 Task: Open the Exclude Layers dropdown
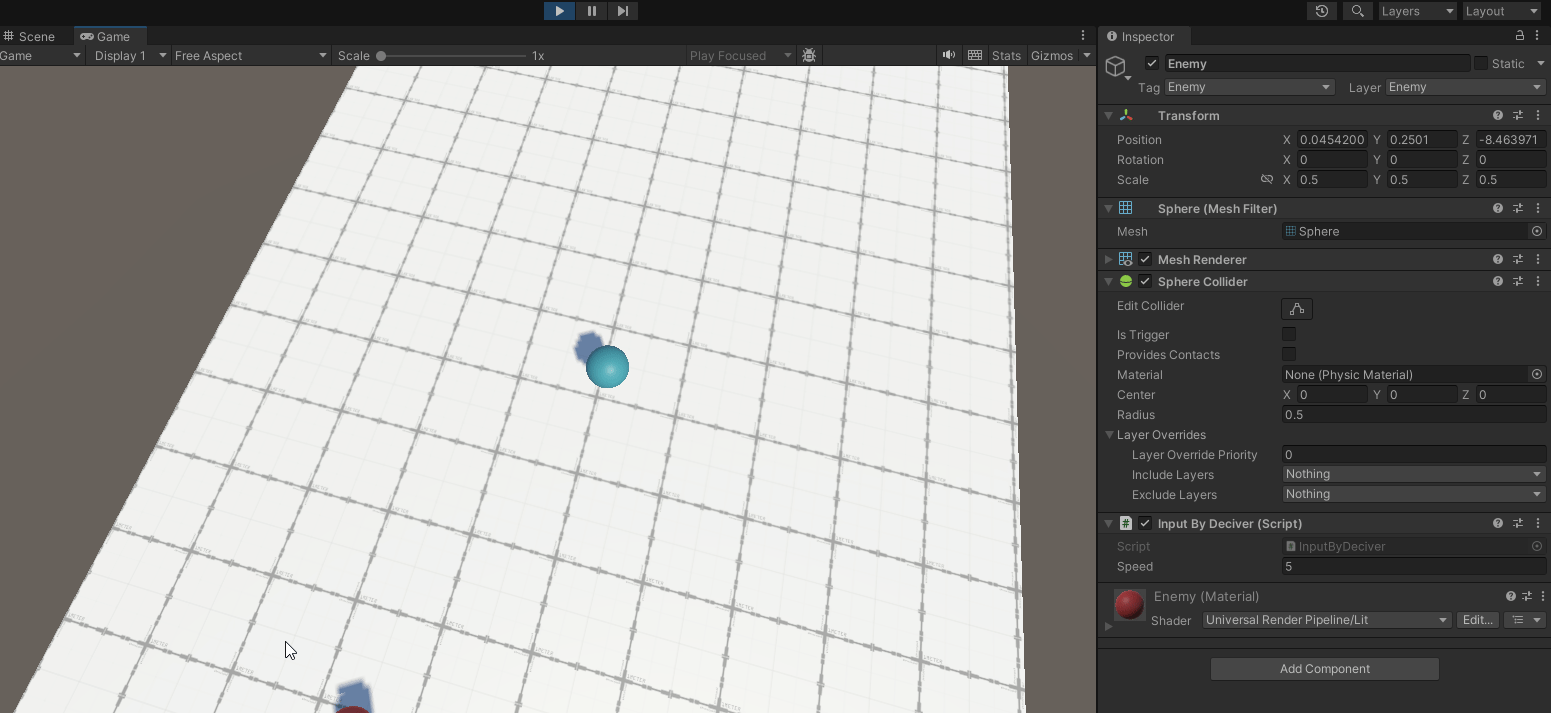(1414, 494)
